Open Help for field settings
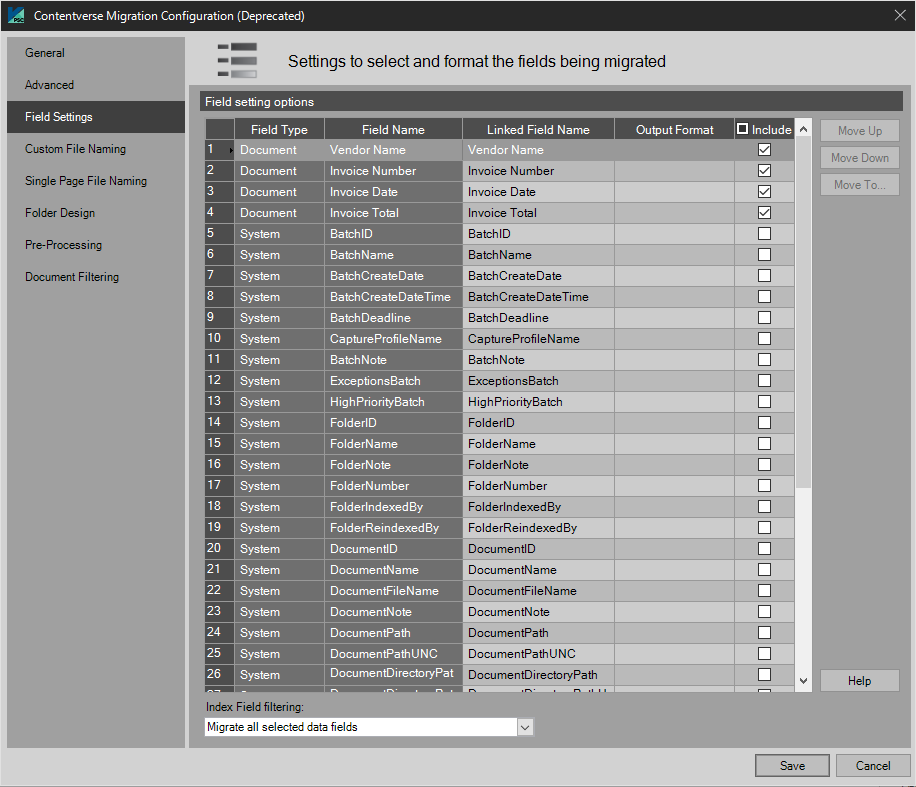 point(859,681)
